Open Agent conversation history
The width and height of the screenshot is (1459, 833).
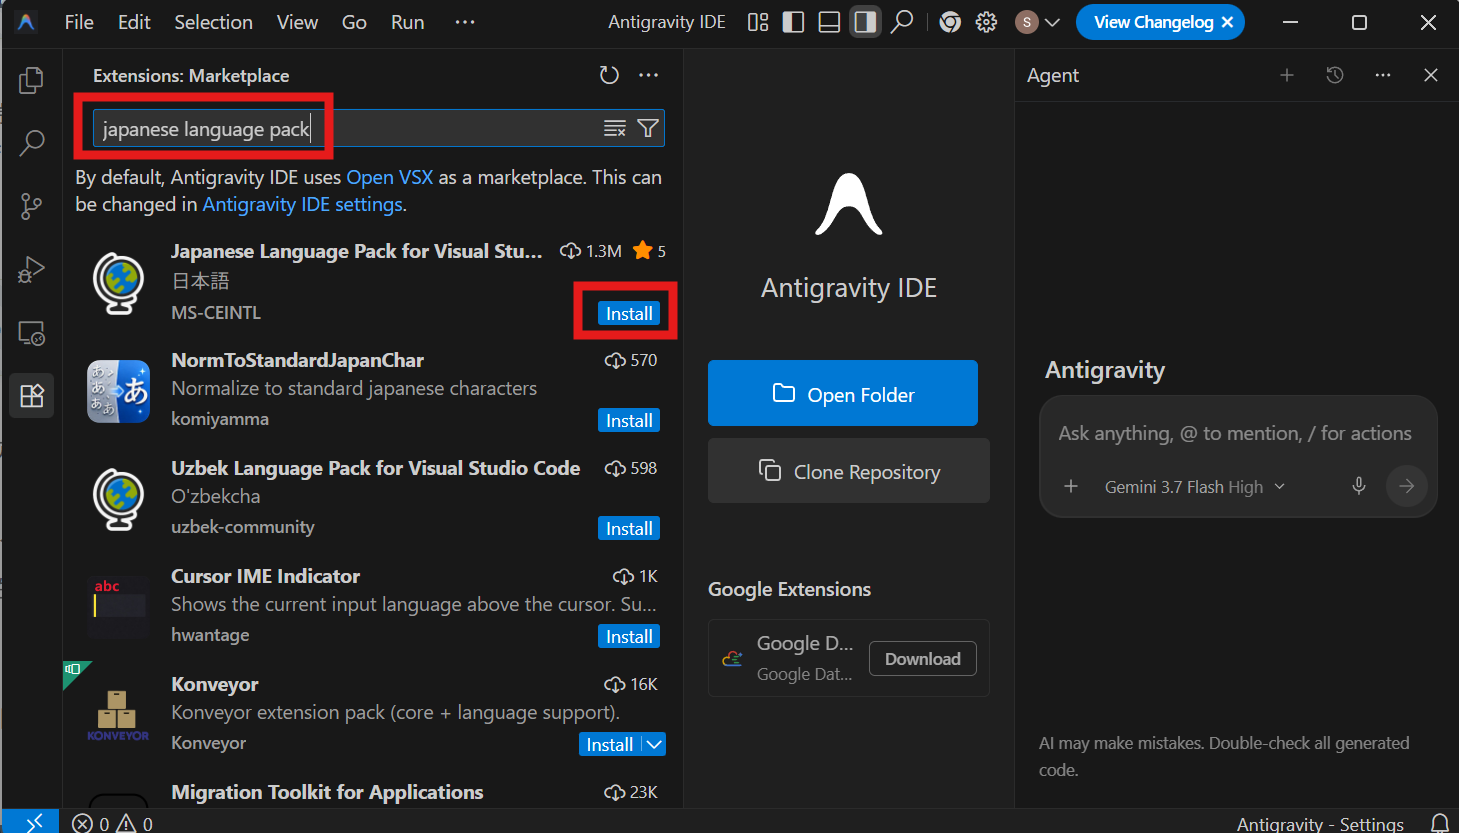(1335, 75)
